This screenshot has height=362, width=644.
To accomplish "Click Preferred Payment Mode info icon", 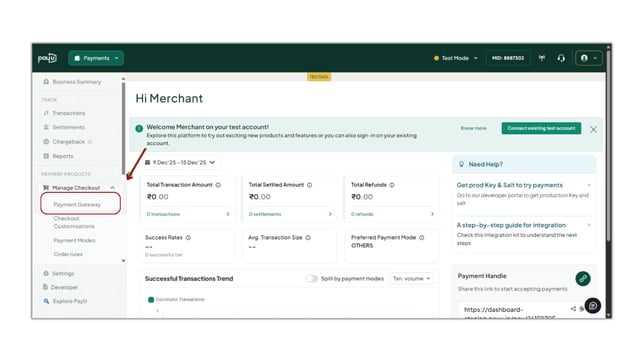I will click(x=421, y=237).
